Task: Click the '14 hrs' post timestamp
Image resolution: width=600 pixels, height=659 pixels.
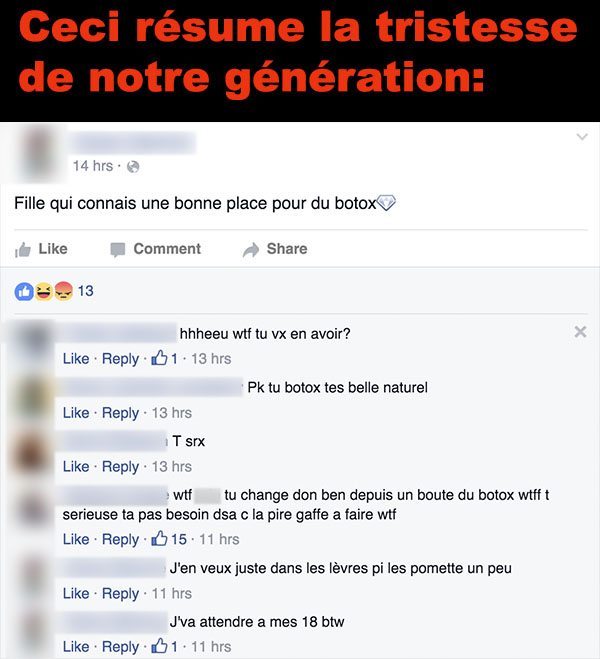Action: [x=93, y=166]
